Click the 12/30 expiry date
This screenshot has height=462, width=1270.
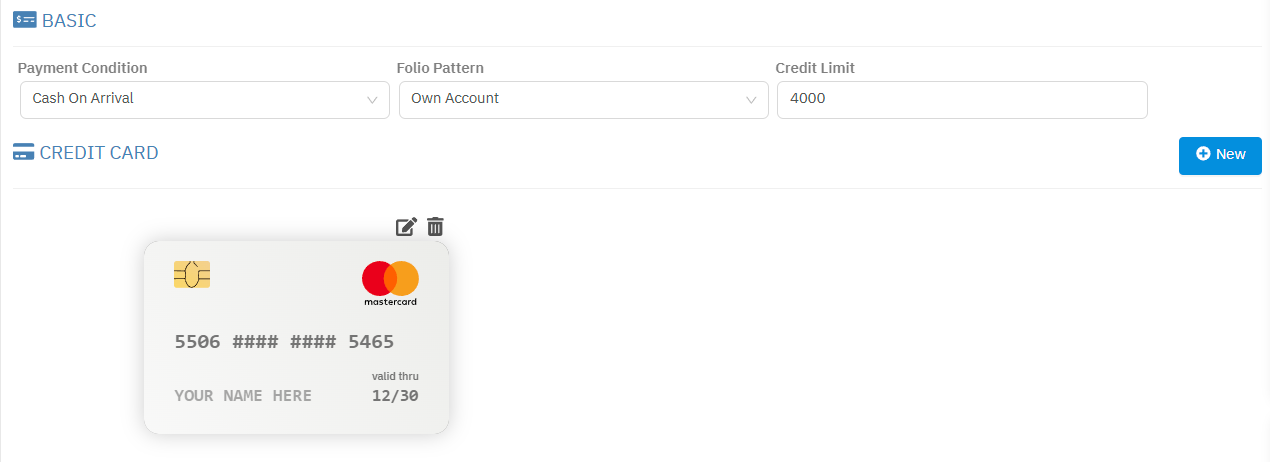tap(395, 396)
